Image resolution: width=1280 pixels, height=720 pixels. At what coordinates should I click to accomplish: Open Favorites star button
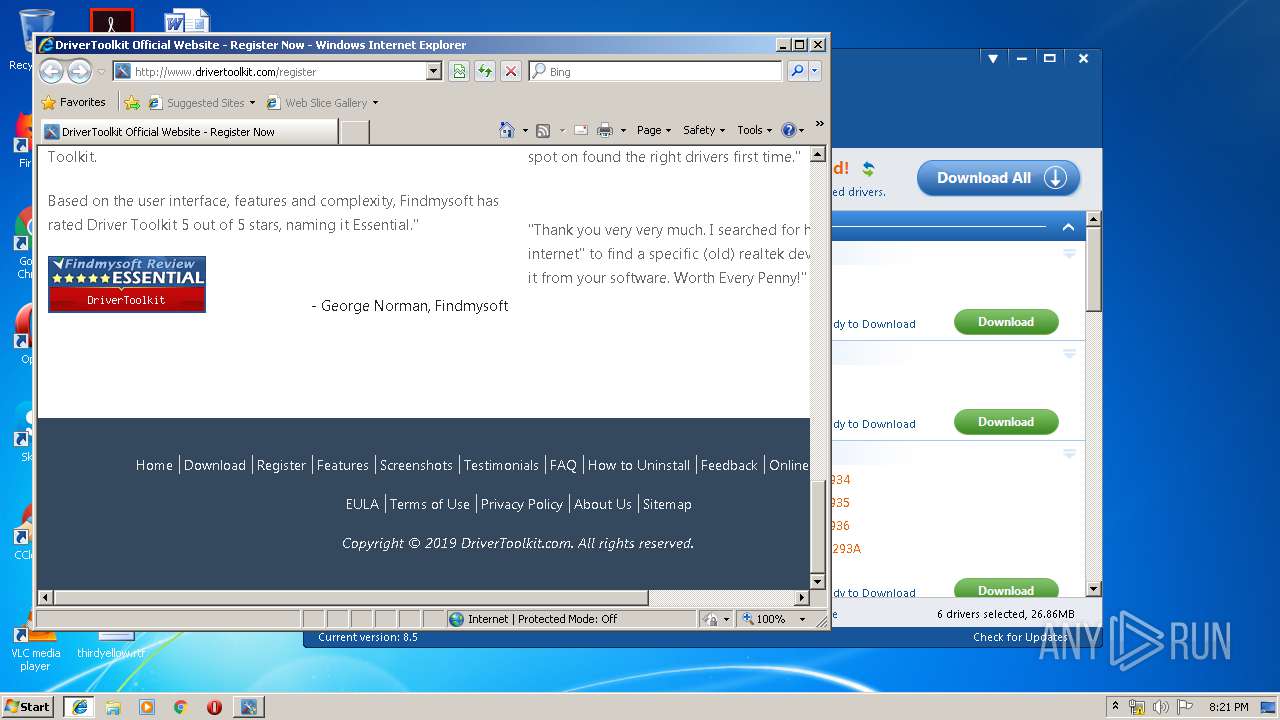click(x=74, y=102)
